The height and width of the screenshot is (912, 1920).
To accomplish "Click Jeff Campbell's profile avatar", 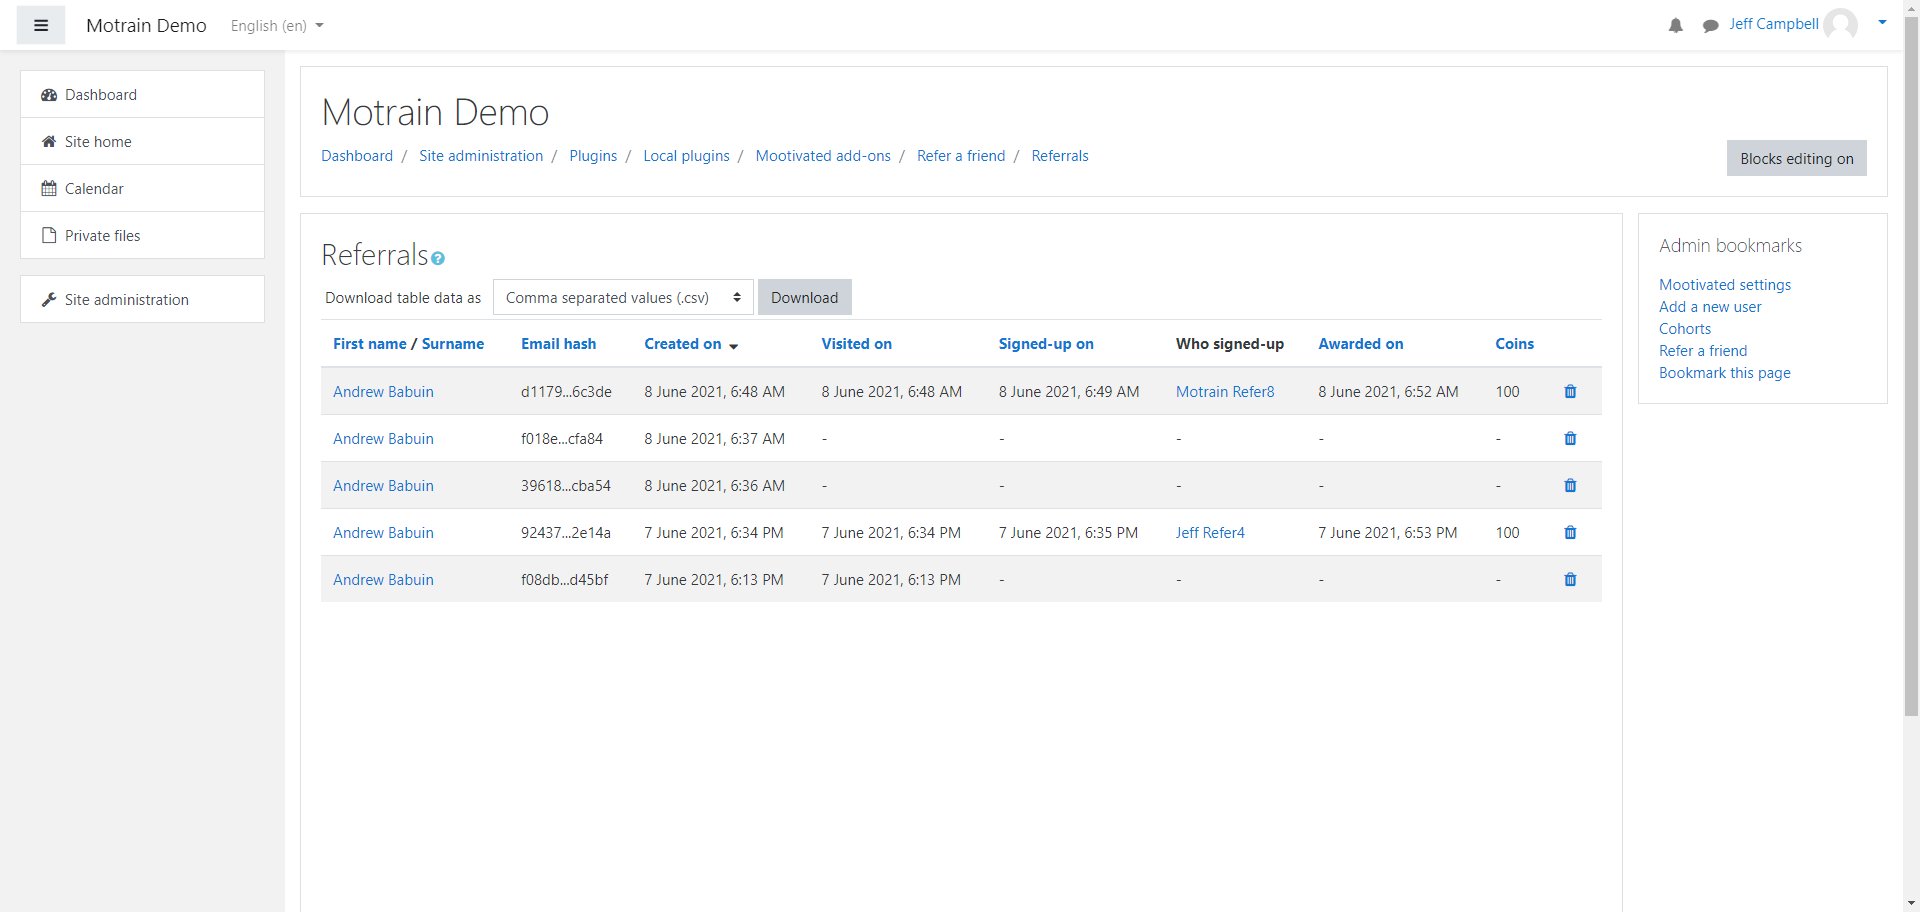I will point(1840,24).
